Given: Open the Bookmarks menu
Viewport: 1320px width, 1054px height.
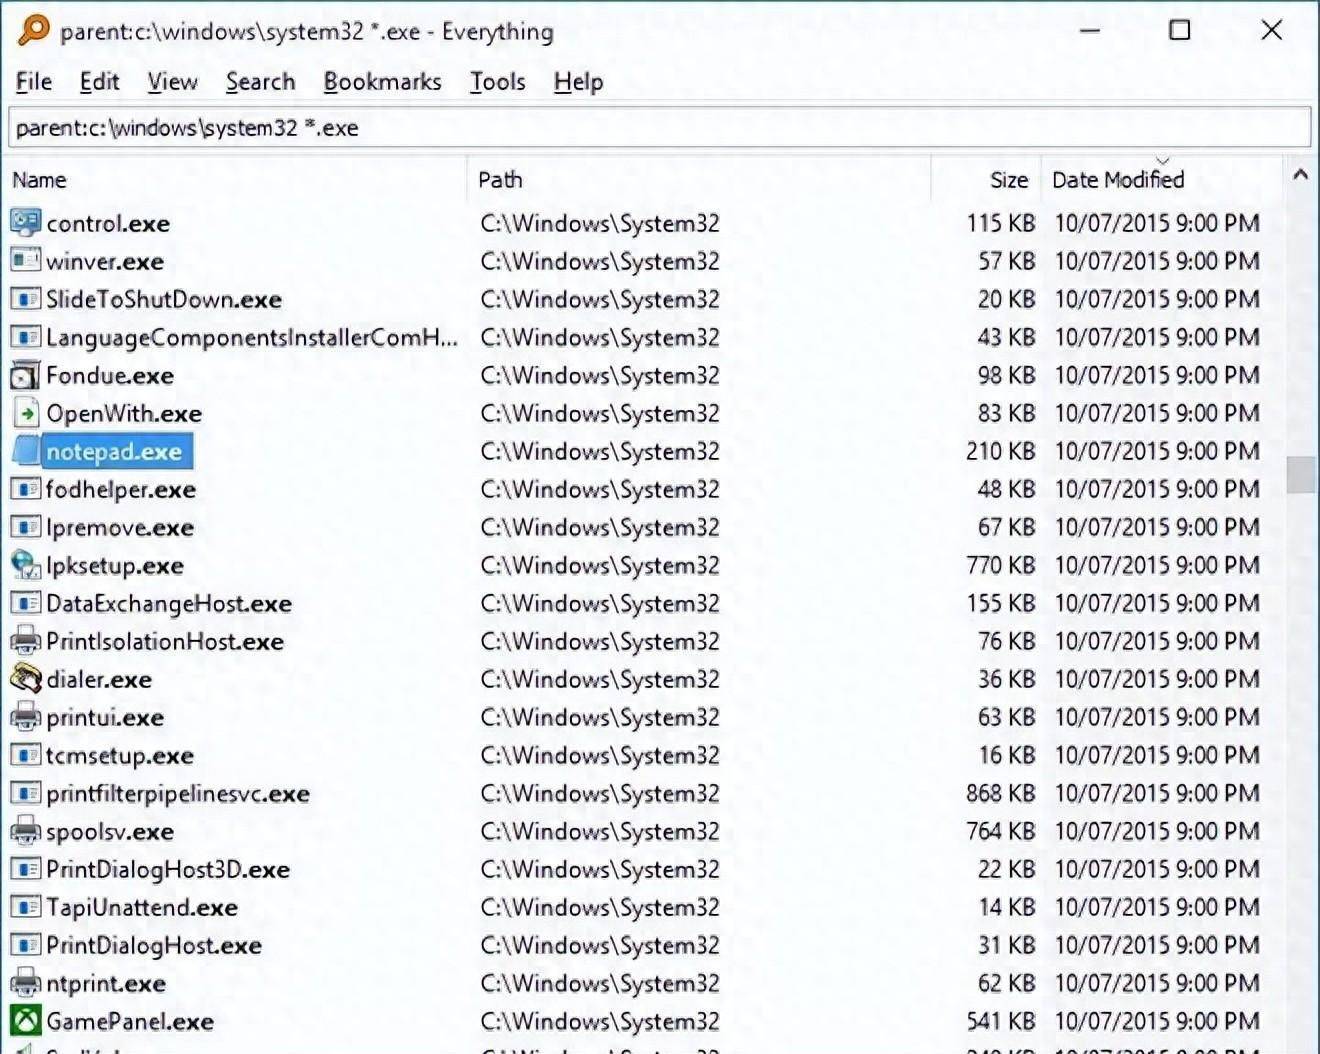Looking at the screenshot, I should coord(382,82).
